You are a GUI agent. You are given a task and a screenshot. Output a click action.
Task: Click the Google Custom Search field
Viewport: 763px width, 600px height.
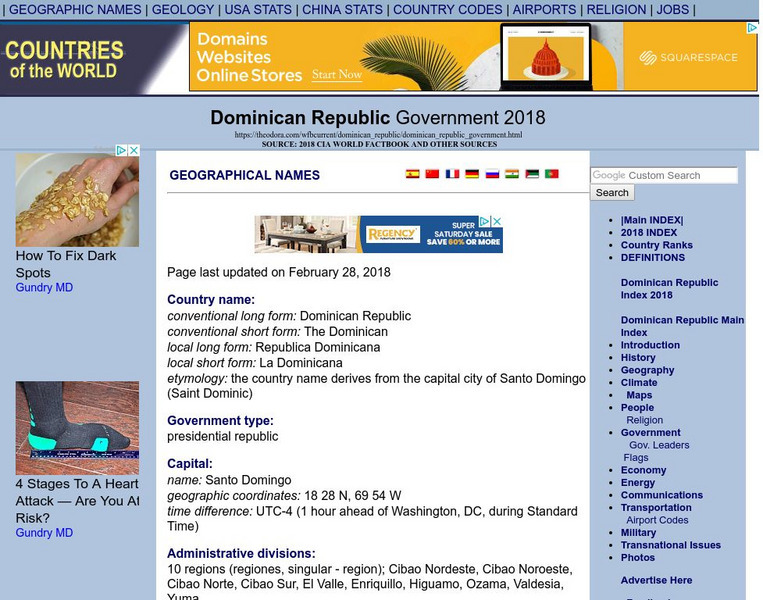tap(664, 175)
